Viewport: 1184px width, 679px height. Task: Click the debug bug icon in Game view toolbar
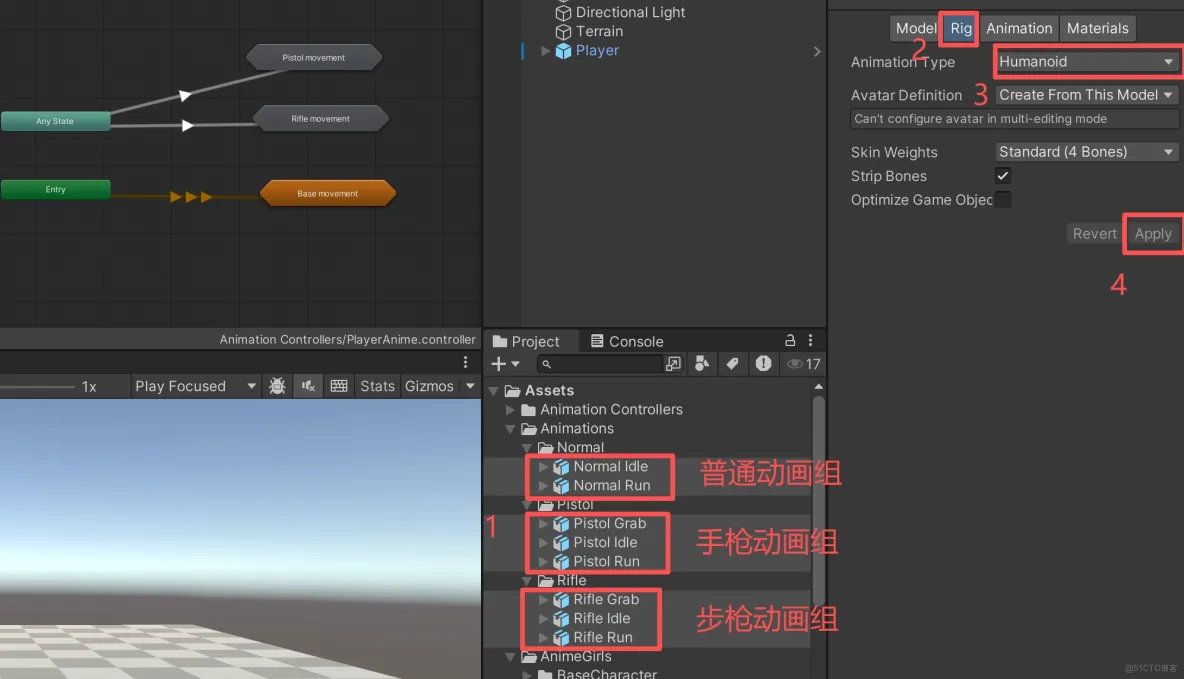click(277, 385)
